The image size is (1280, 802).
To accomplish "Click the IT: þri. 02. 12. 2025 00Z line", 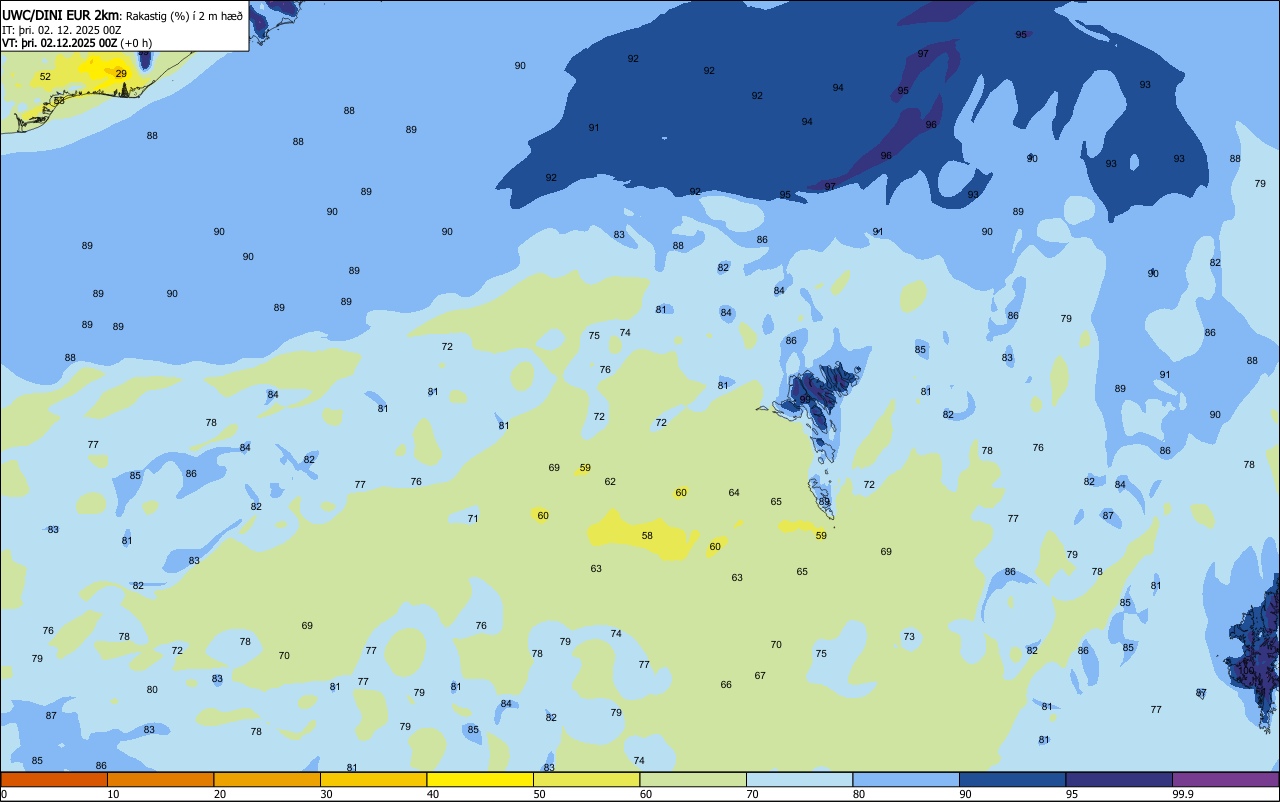I will [x=62, y=30].
